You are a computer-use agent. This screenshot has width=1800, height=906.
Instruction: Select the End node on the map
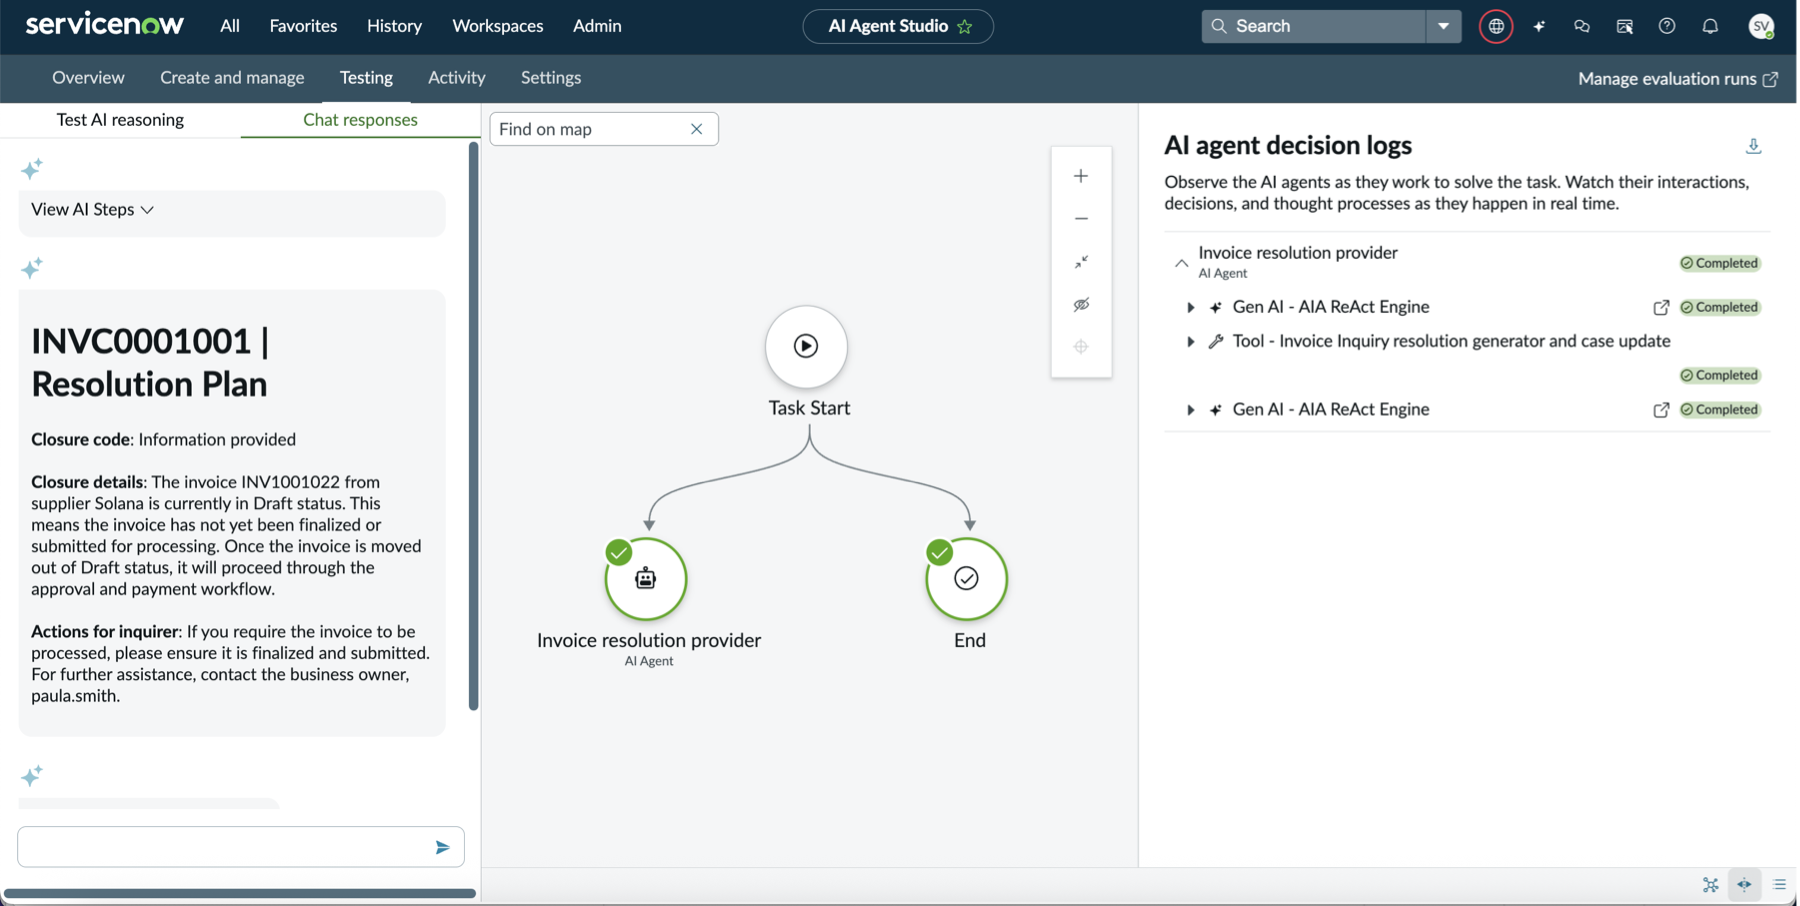(966, 579)
